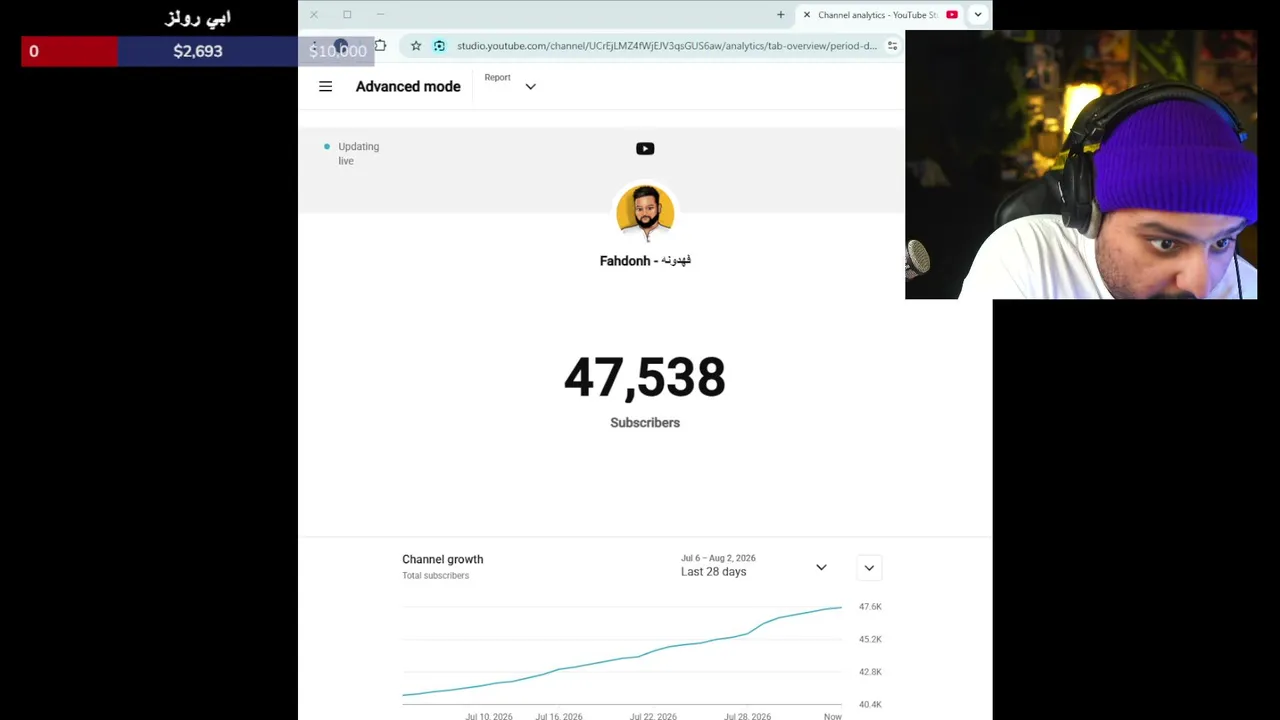The height and width of the screenshot is (720, 1280).
Task: Click the Jul 22, 2026 chart axis label
Action: click(x=653, y=716)
